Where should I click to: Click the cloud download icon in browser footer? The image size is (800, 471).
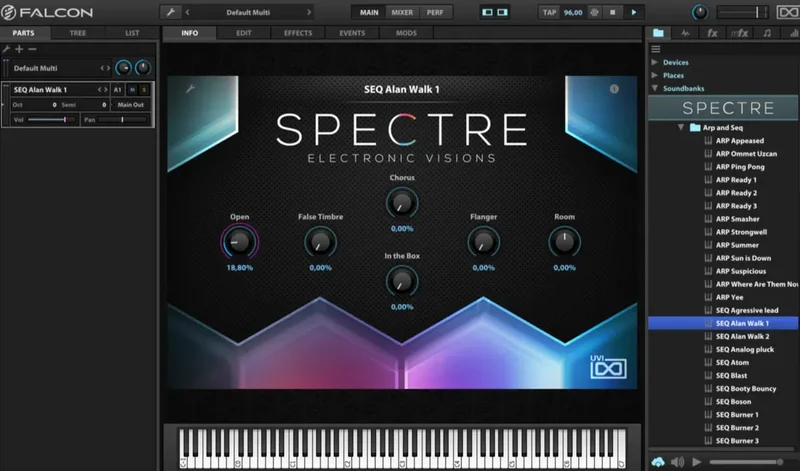click(658, 462)
